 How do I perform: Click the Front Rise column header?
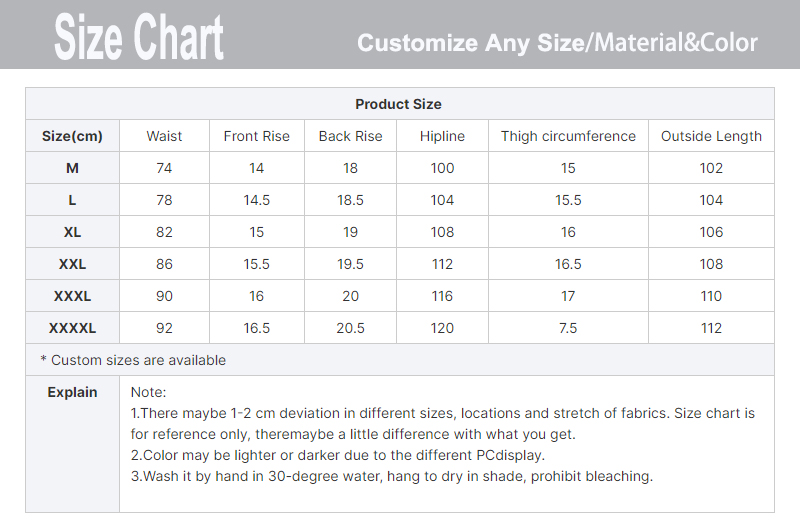257,136
